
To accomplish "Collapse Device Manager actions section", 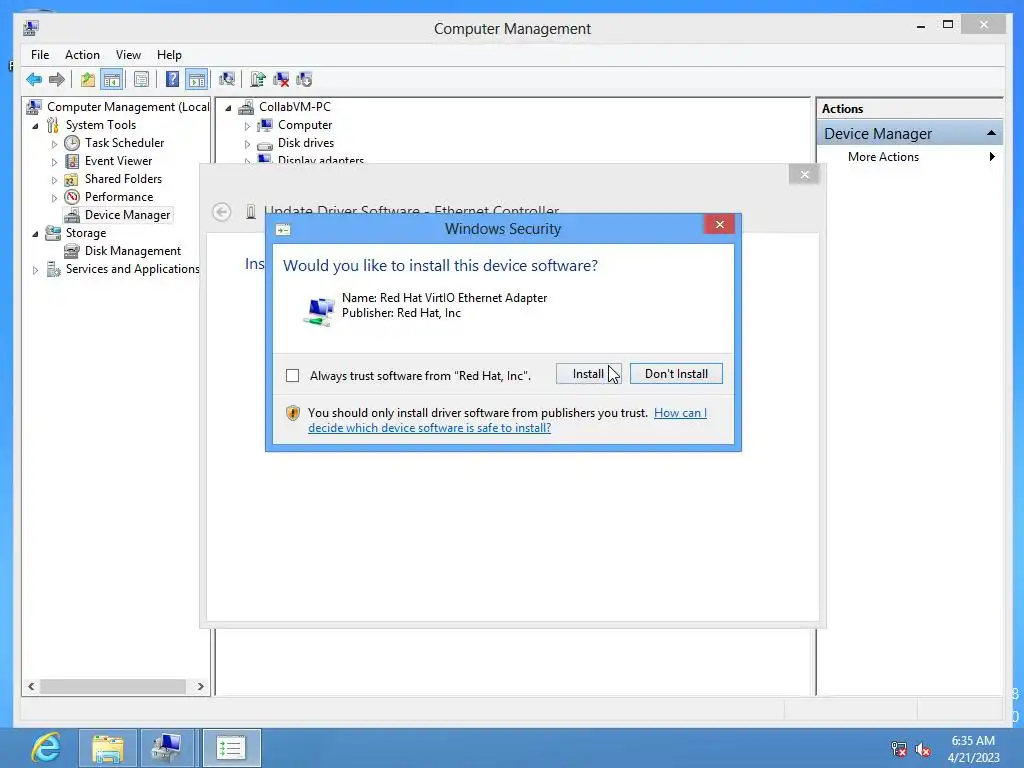I will 991,133.
